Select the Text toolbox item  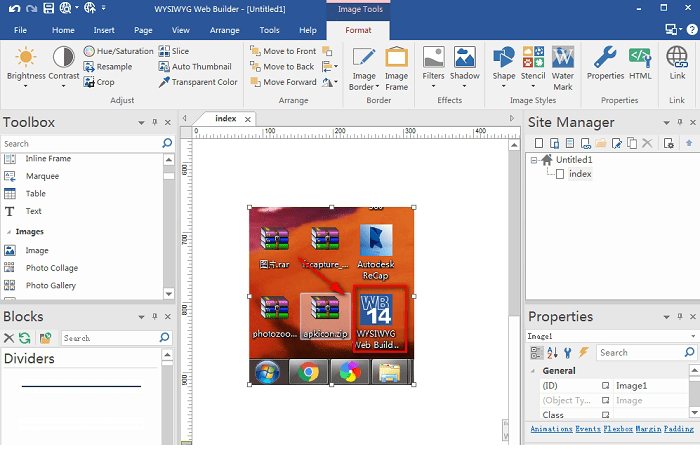pos(33,211)
